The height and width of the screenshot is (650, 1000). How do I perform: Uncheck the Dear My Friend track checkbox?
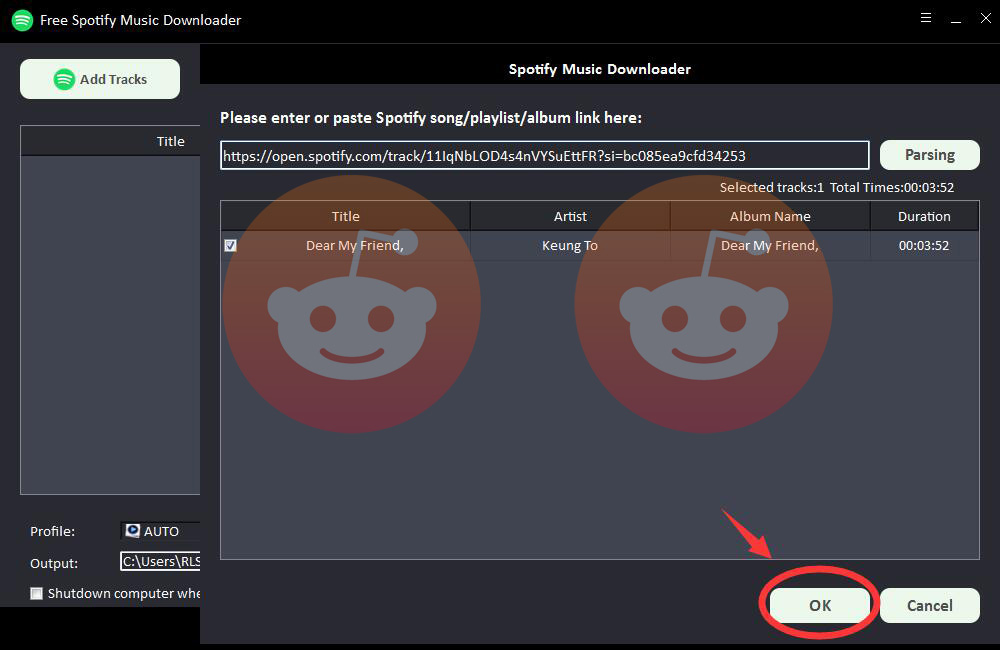click(x=231, y=245)
